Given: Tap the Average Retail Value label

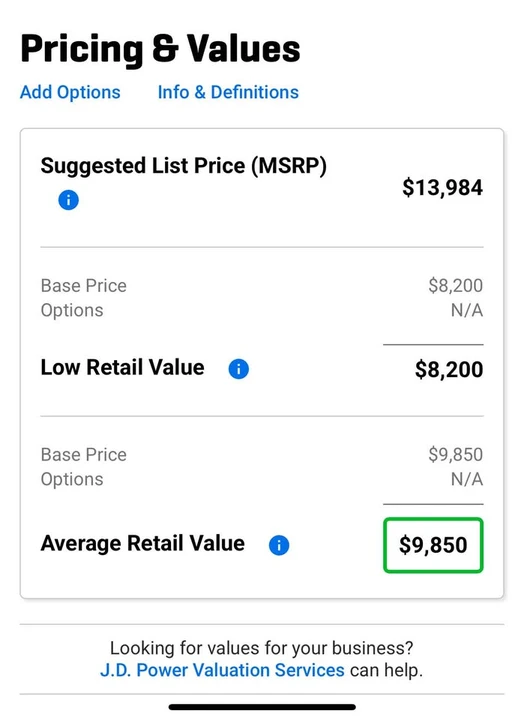Looking at the screenshot, I should 143,543.
